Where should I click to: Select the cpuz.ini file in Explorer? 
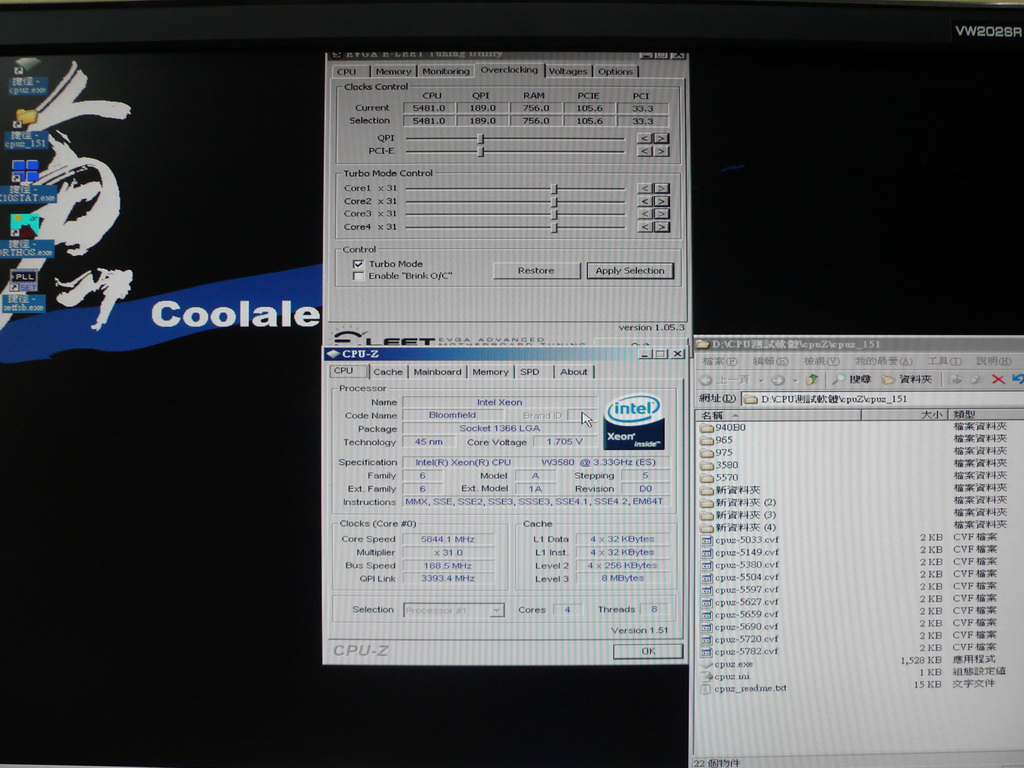725,677
